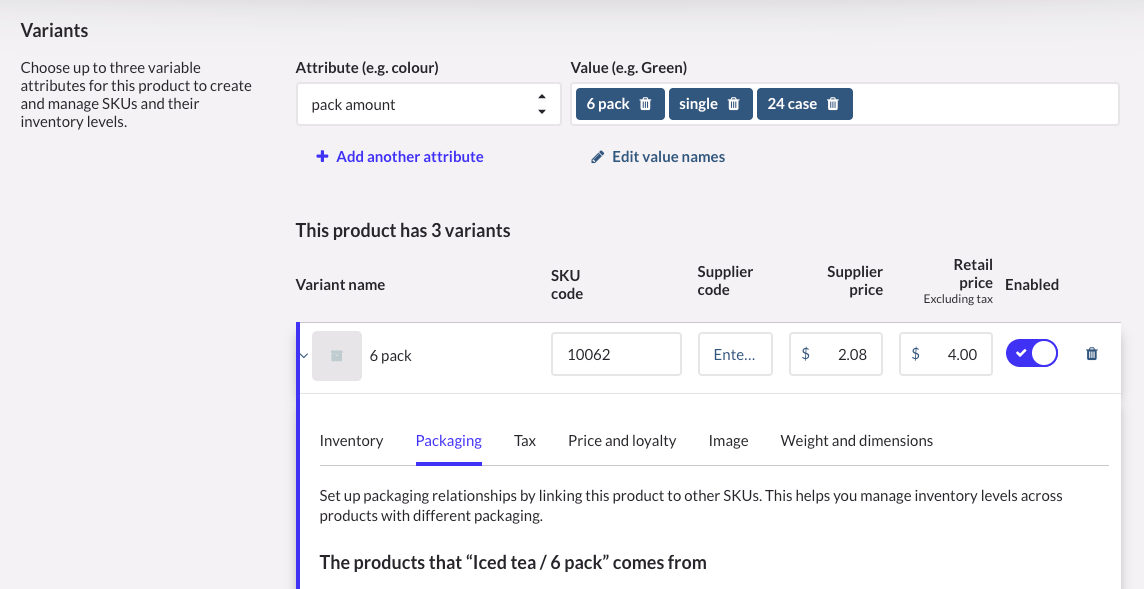The image size is (1144, 589).
Task: Click the Supplier code input field
Action: click(x=735, y=354)
